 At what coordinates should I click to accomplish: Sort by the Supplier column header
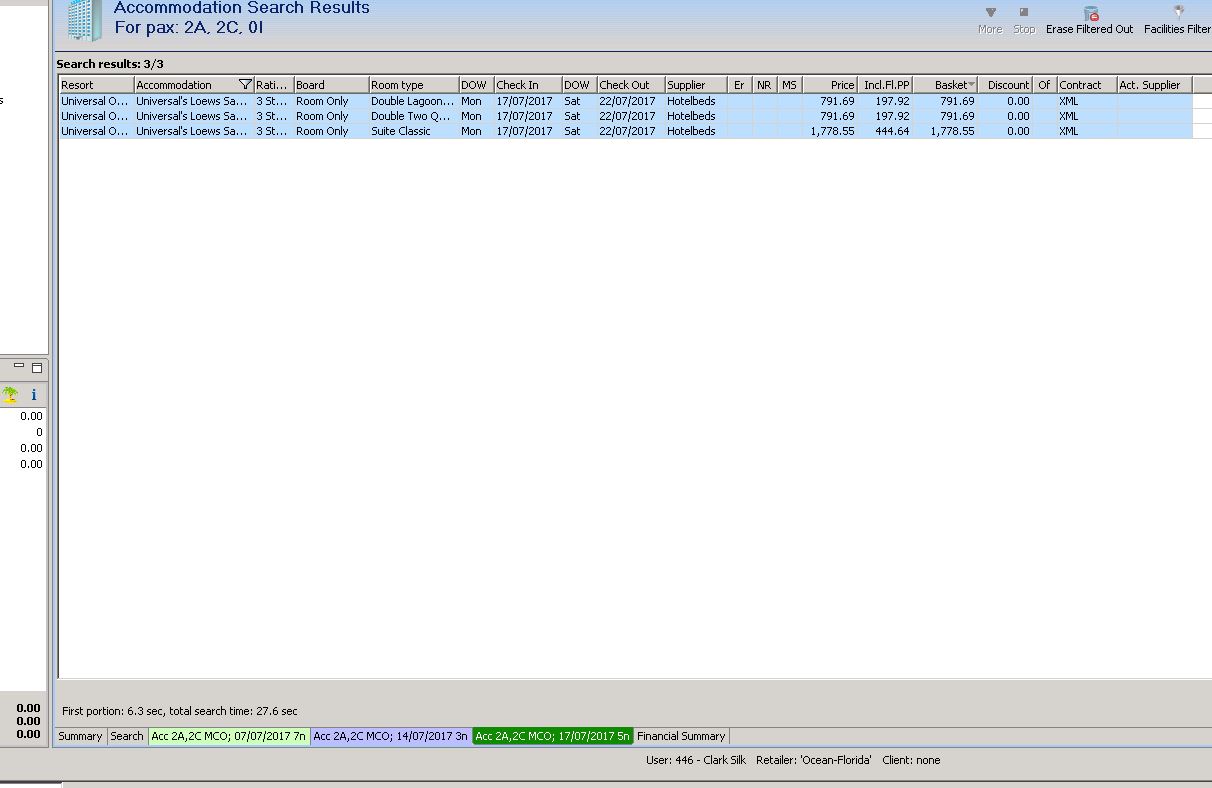[697, 85]
